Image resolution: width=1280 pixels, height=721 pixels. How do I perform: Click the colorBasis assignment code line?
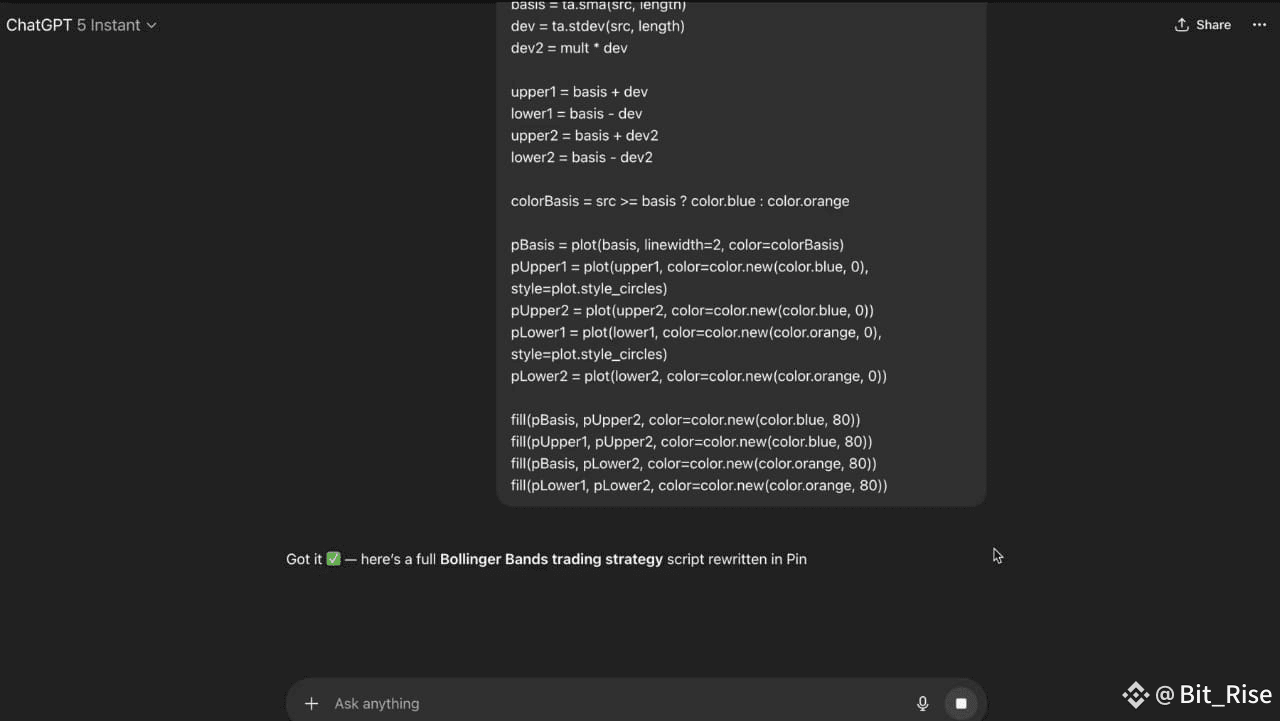click(680, 201)
